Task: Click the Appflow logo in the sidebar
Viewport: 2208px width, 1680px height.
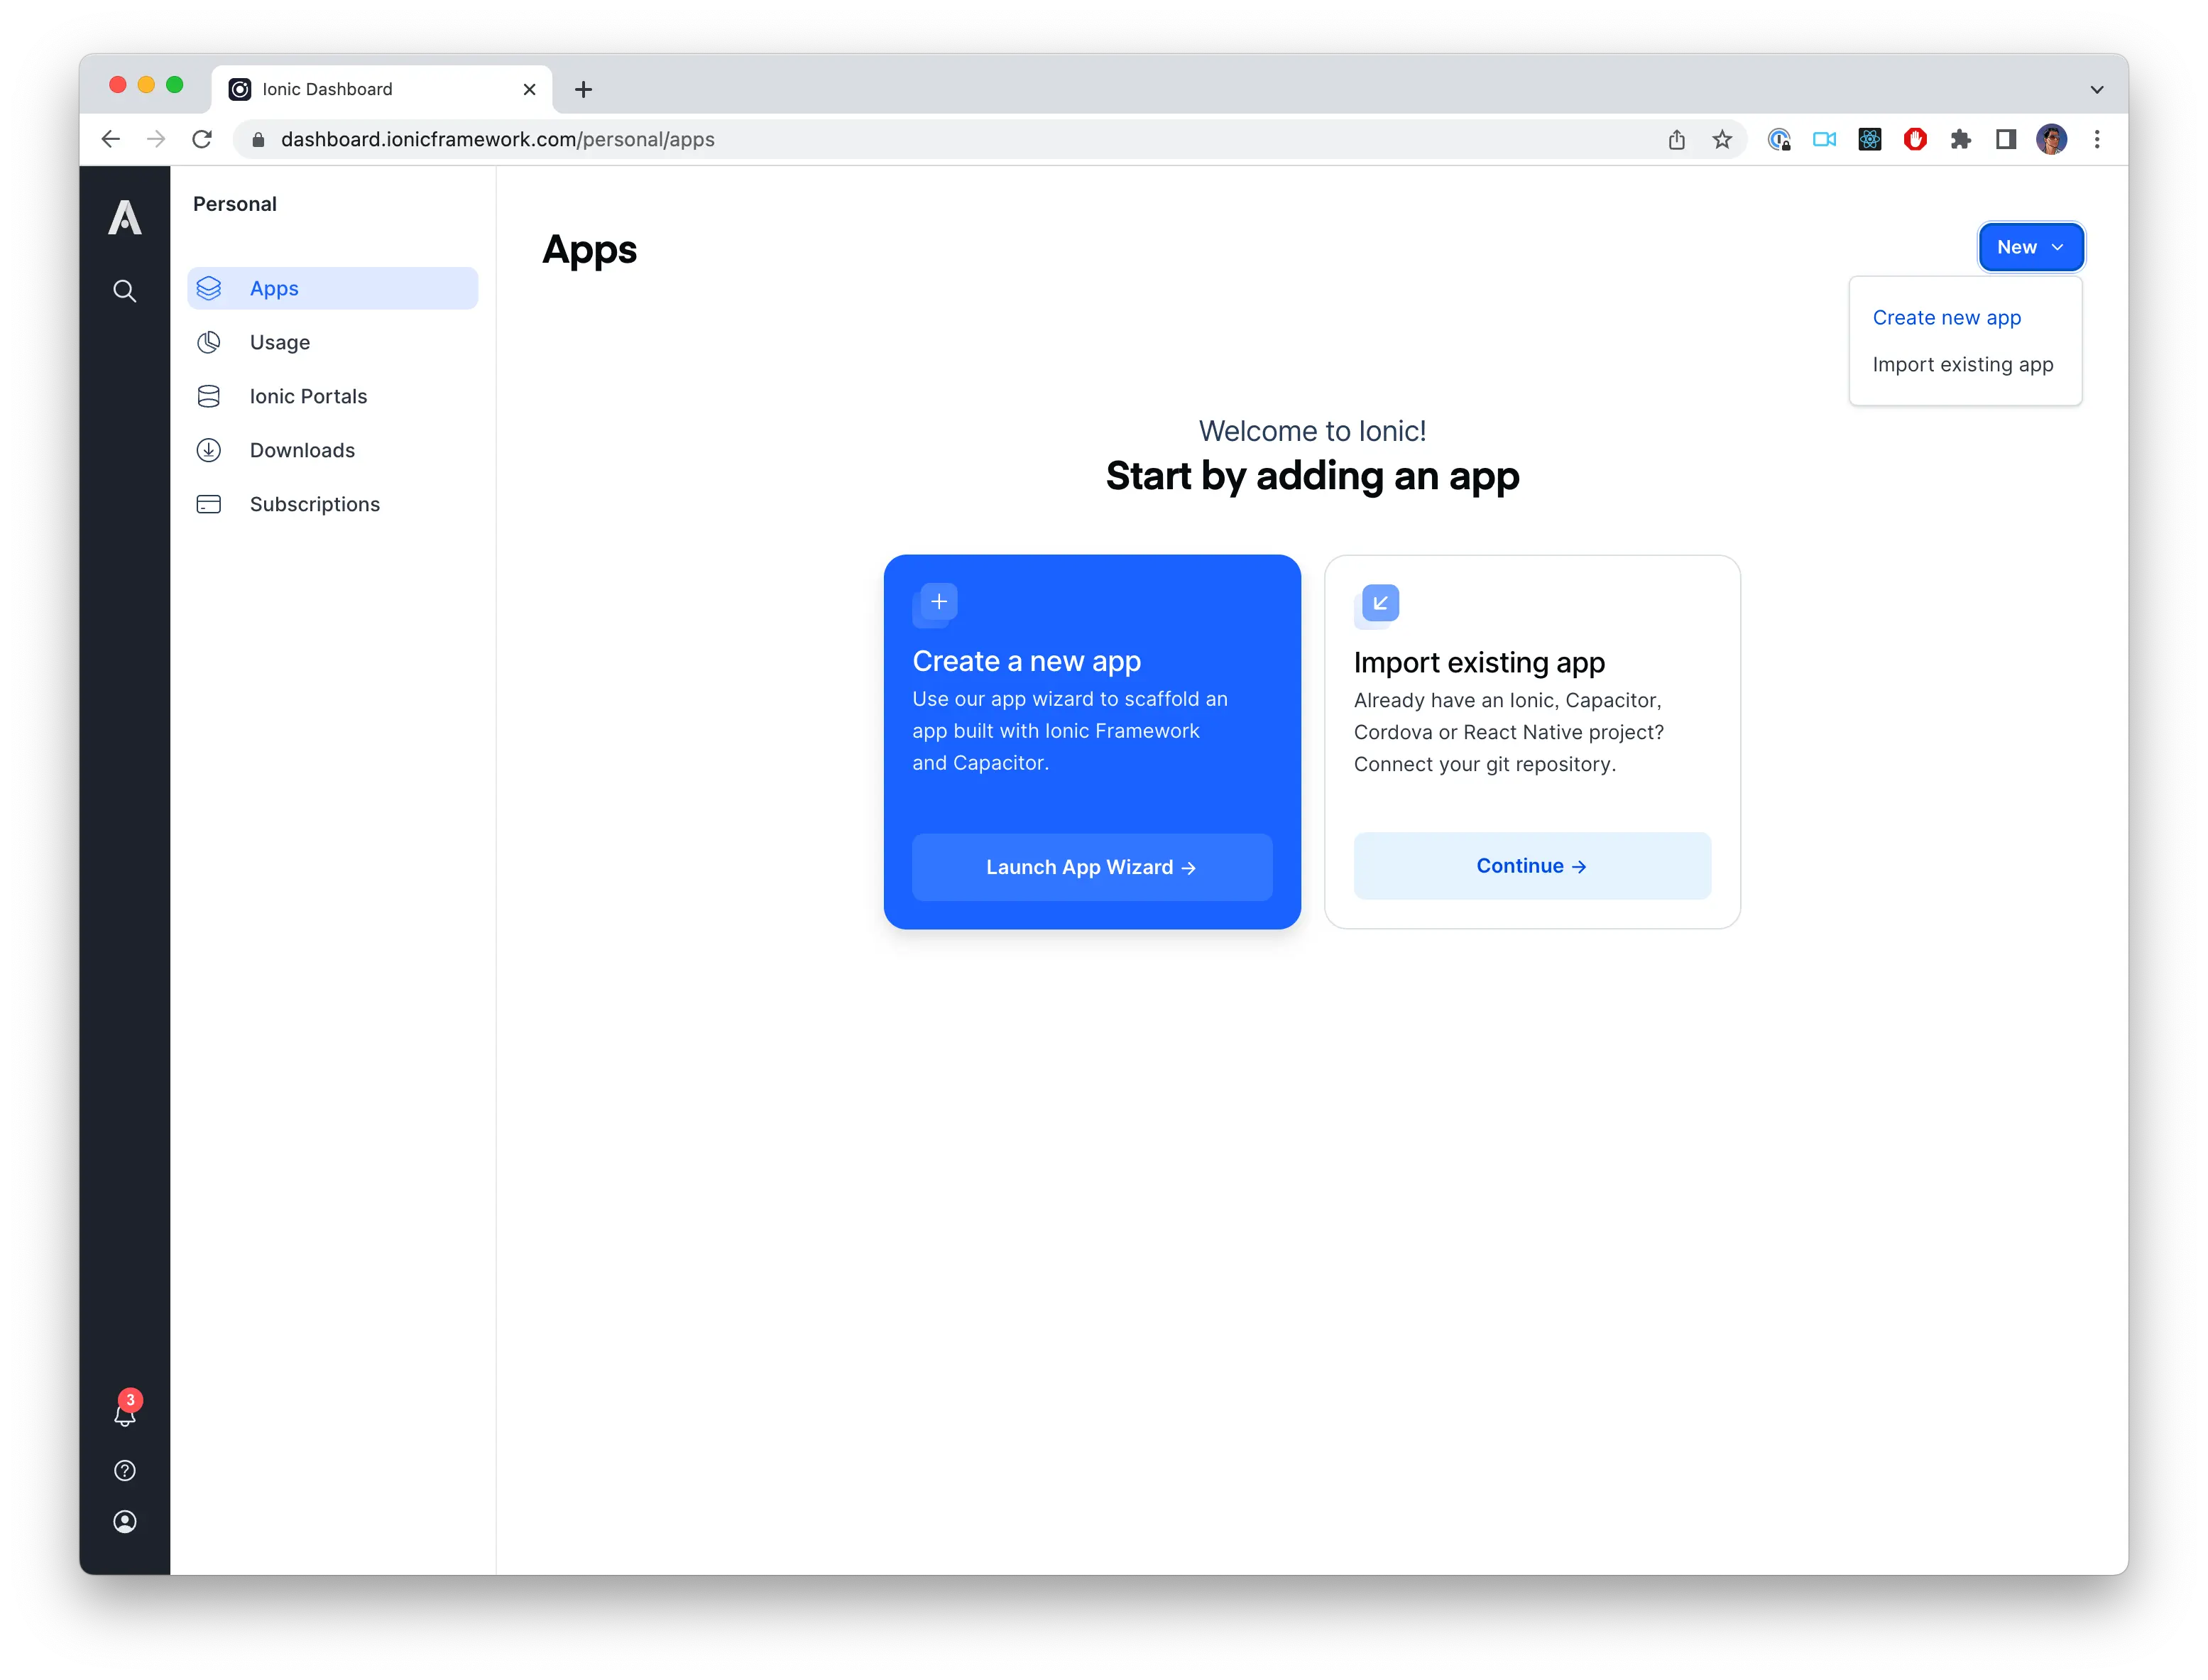Action: click(x=124, y=217)
